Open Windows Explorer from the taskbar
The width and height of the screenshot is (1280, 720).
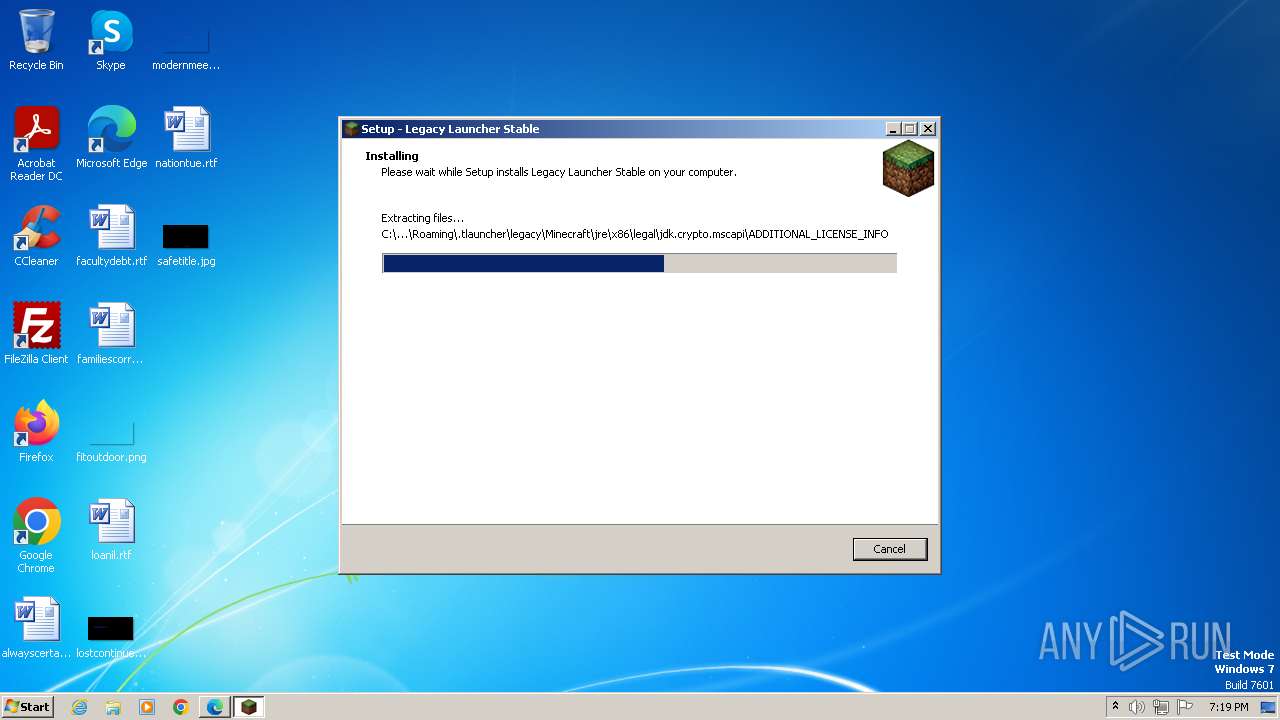click(113, 707)
